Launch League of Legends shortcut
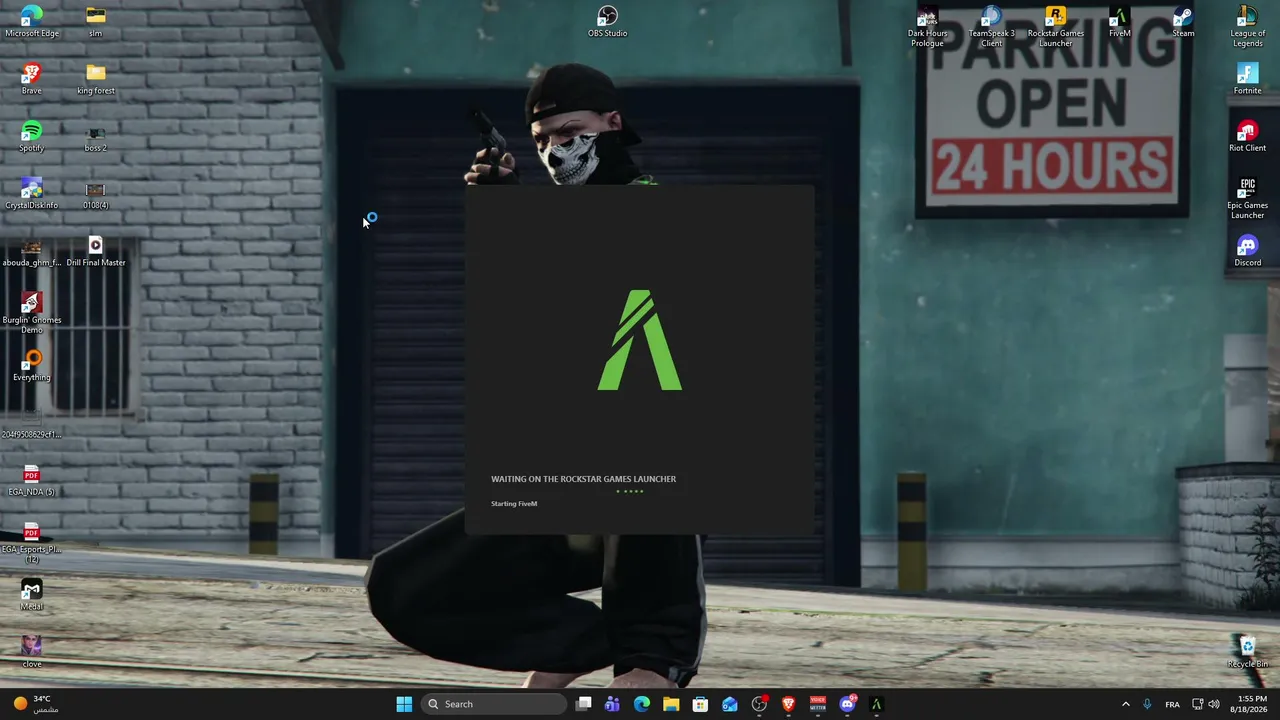The image size is (1280, 720). [1248, 26]
